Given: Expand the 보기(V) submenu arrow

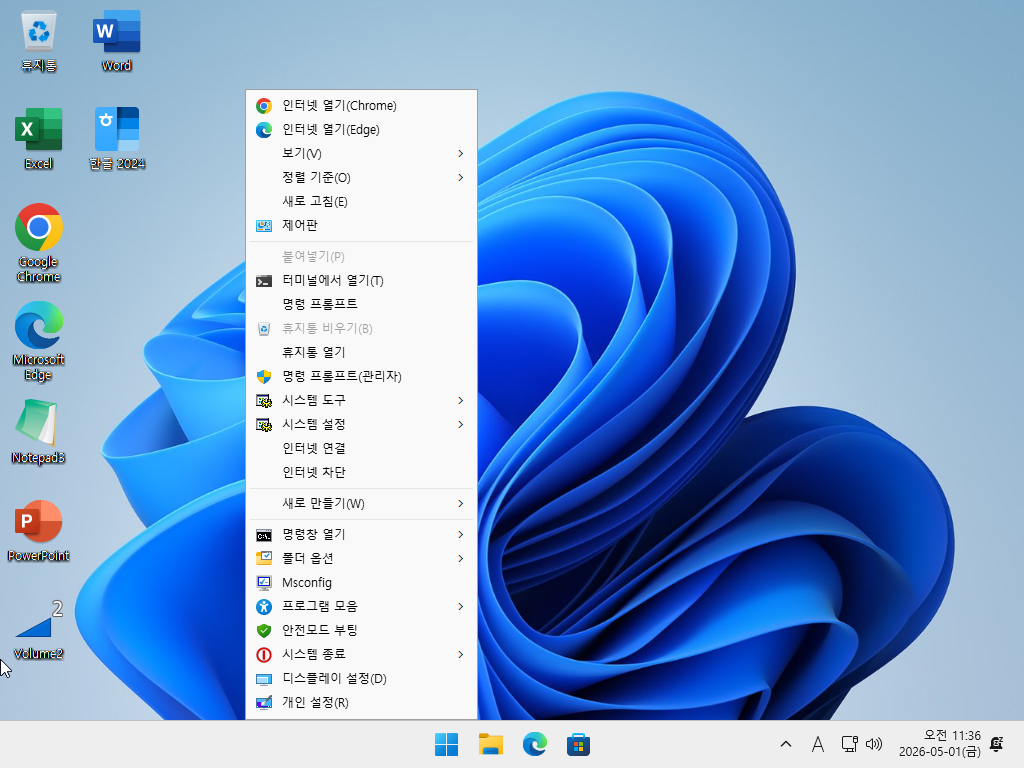Looking at the screenshot, I should pos(461,153).
